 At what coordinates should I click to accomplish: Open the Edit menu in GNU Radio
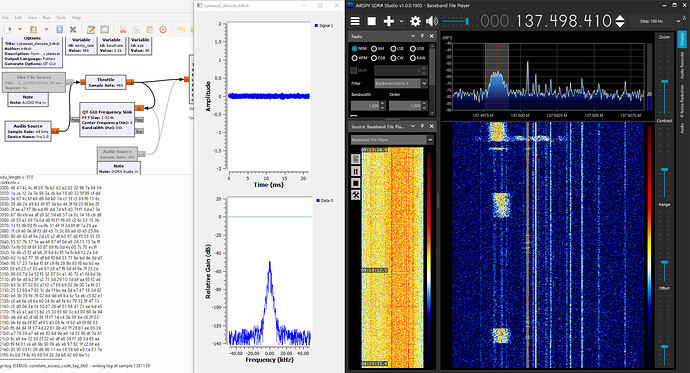(18, 18)
